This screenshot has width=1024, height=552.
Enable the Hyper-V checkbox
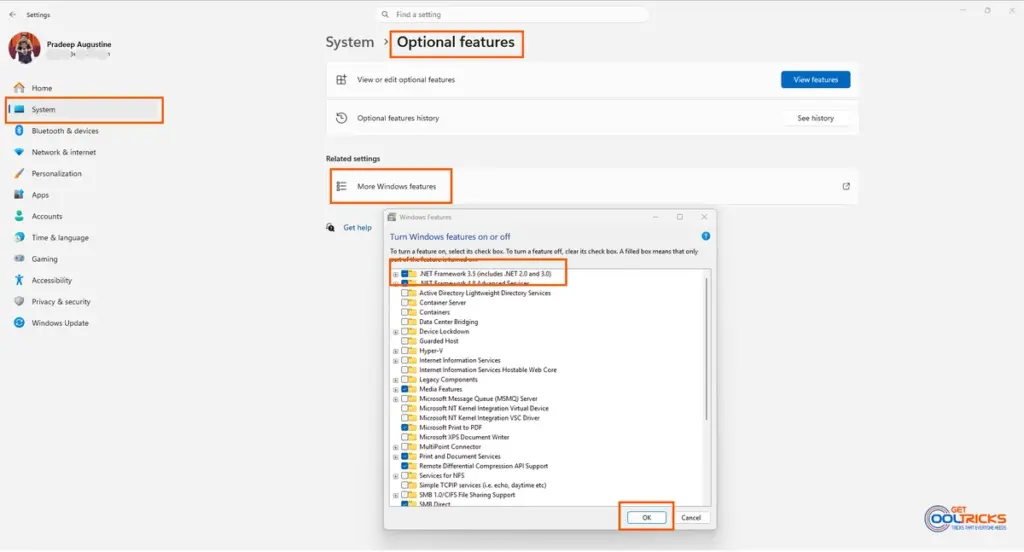tap(404, 351)
